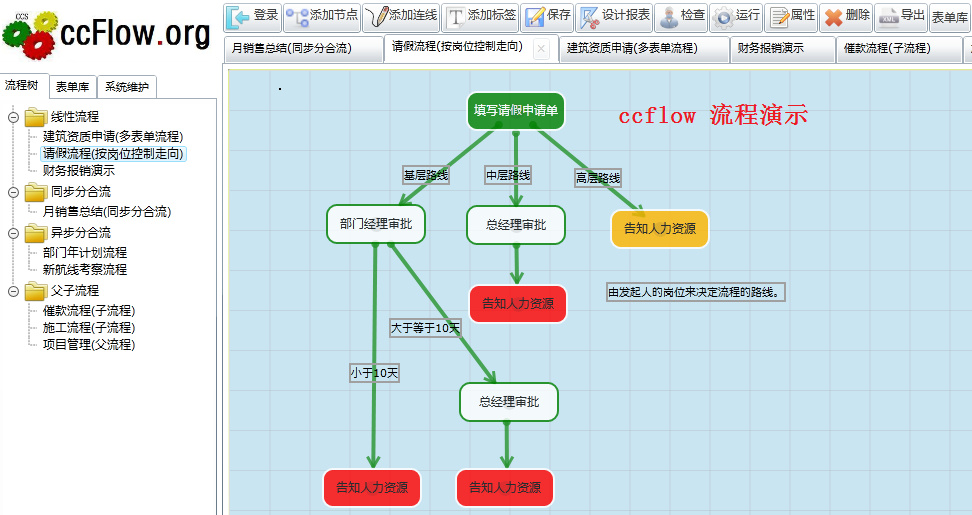Open the 催款流程(子流程) document tab
The width and height of the screenshot is (972, 515).
(x=898, y=48)
